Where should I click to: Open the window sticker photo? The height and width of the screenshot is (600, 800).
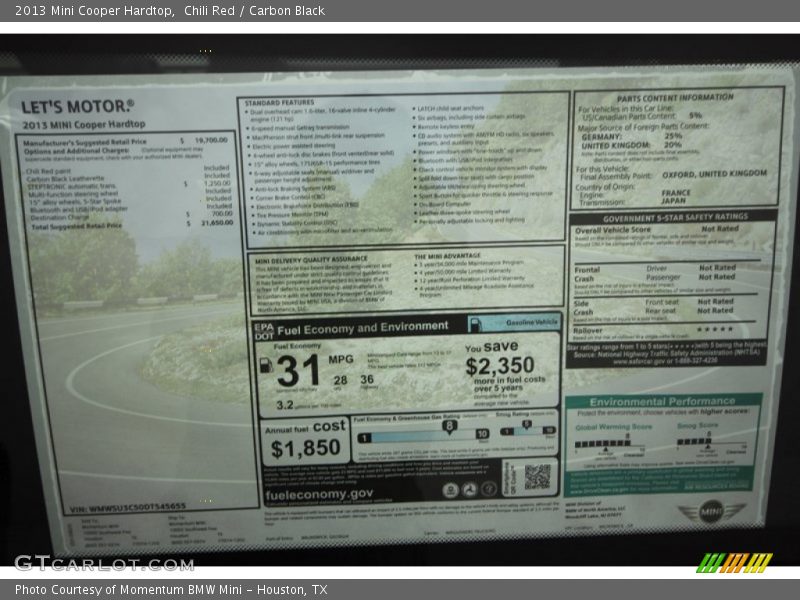click(400, 300)
